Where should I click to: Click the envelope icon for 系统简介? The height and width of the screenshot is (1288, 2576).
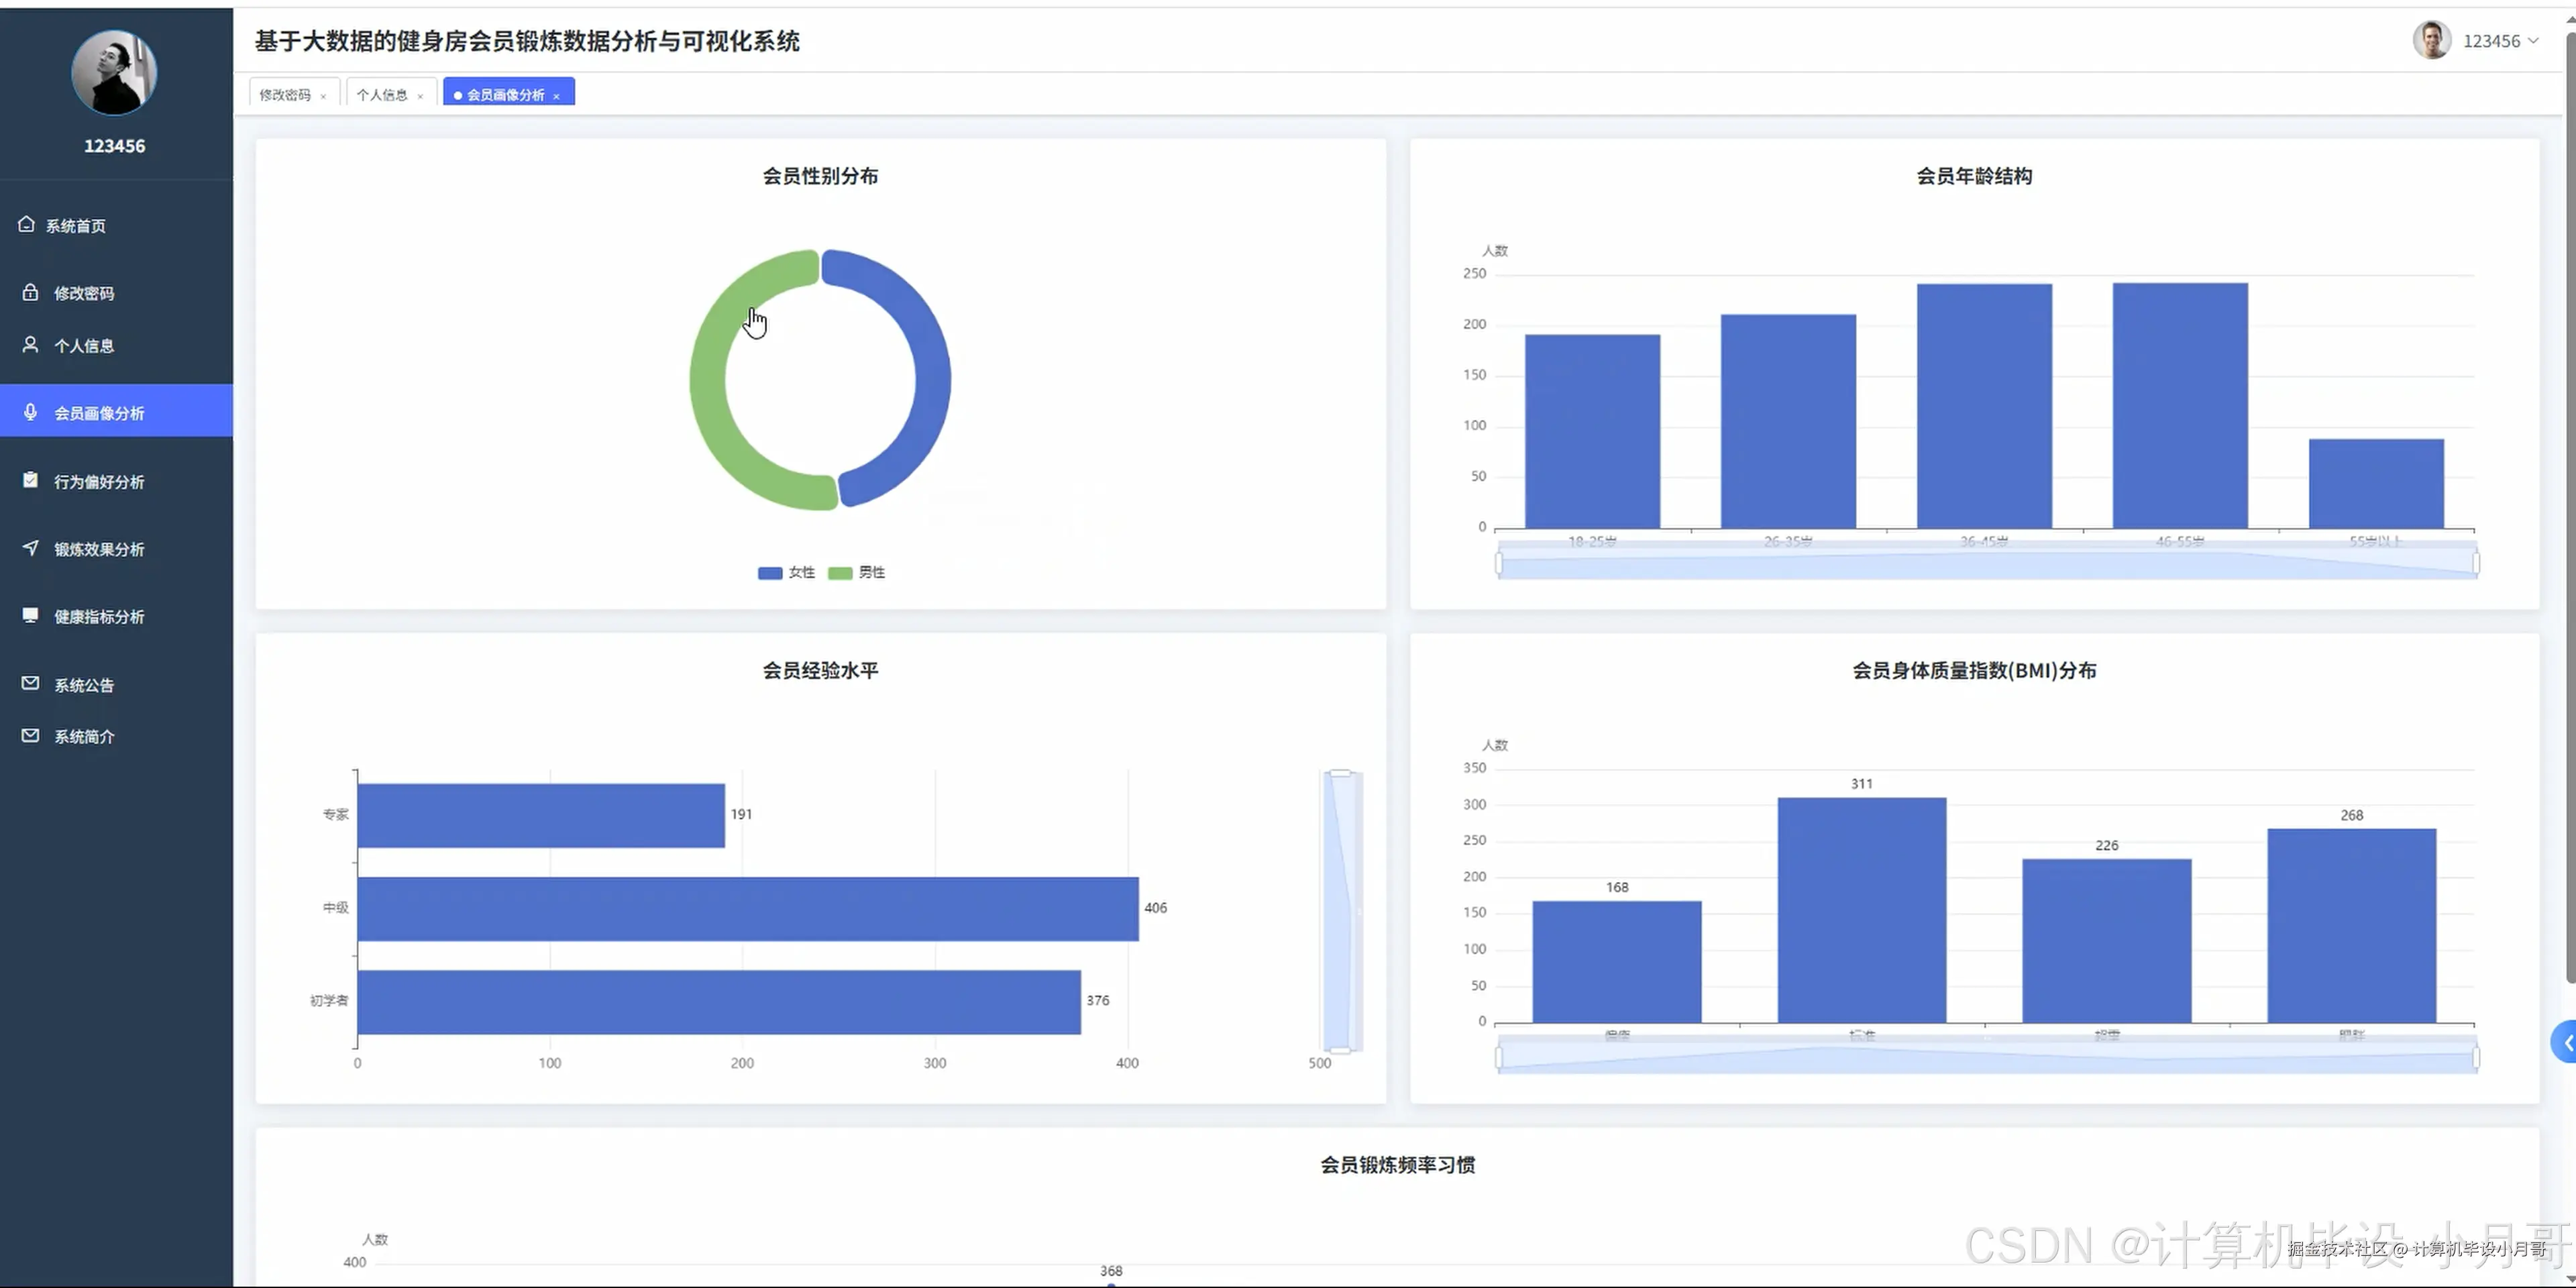[31, 736]
